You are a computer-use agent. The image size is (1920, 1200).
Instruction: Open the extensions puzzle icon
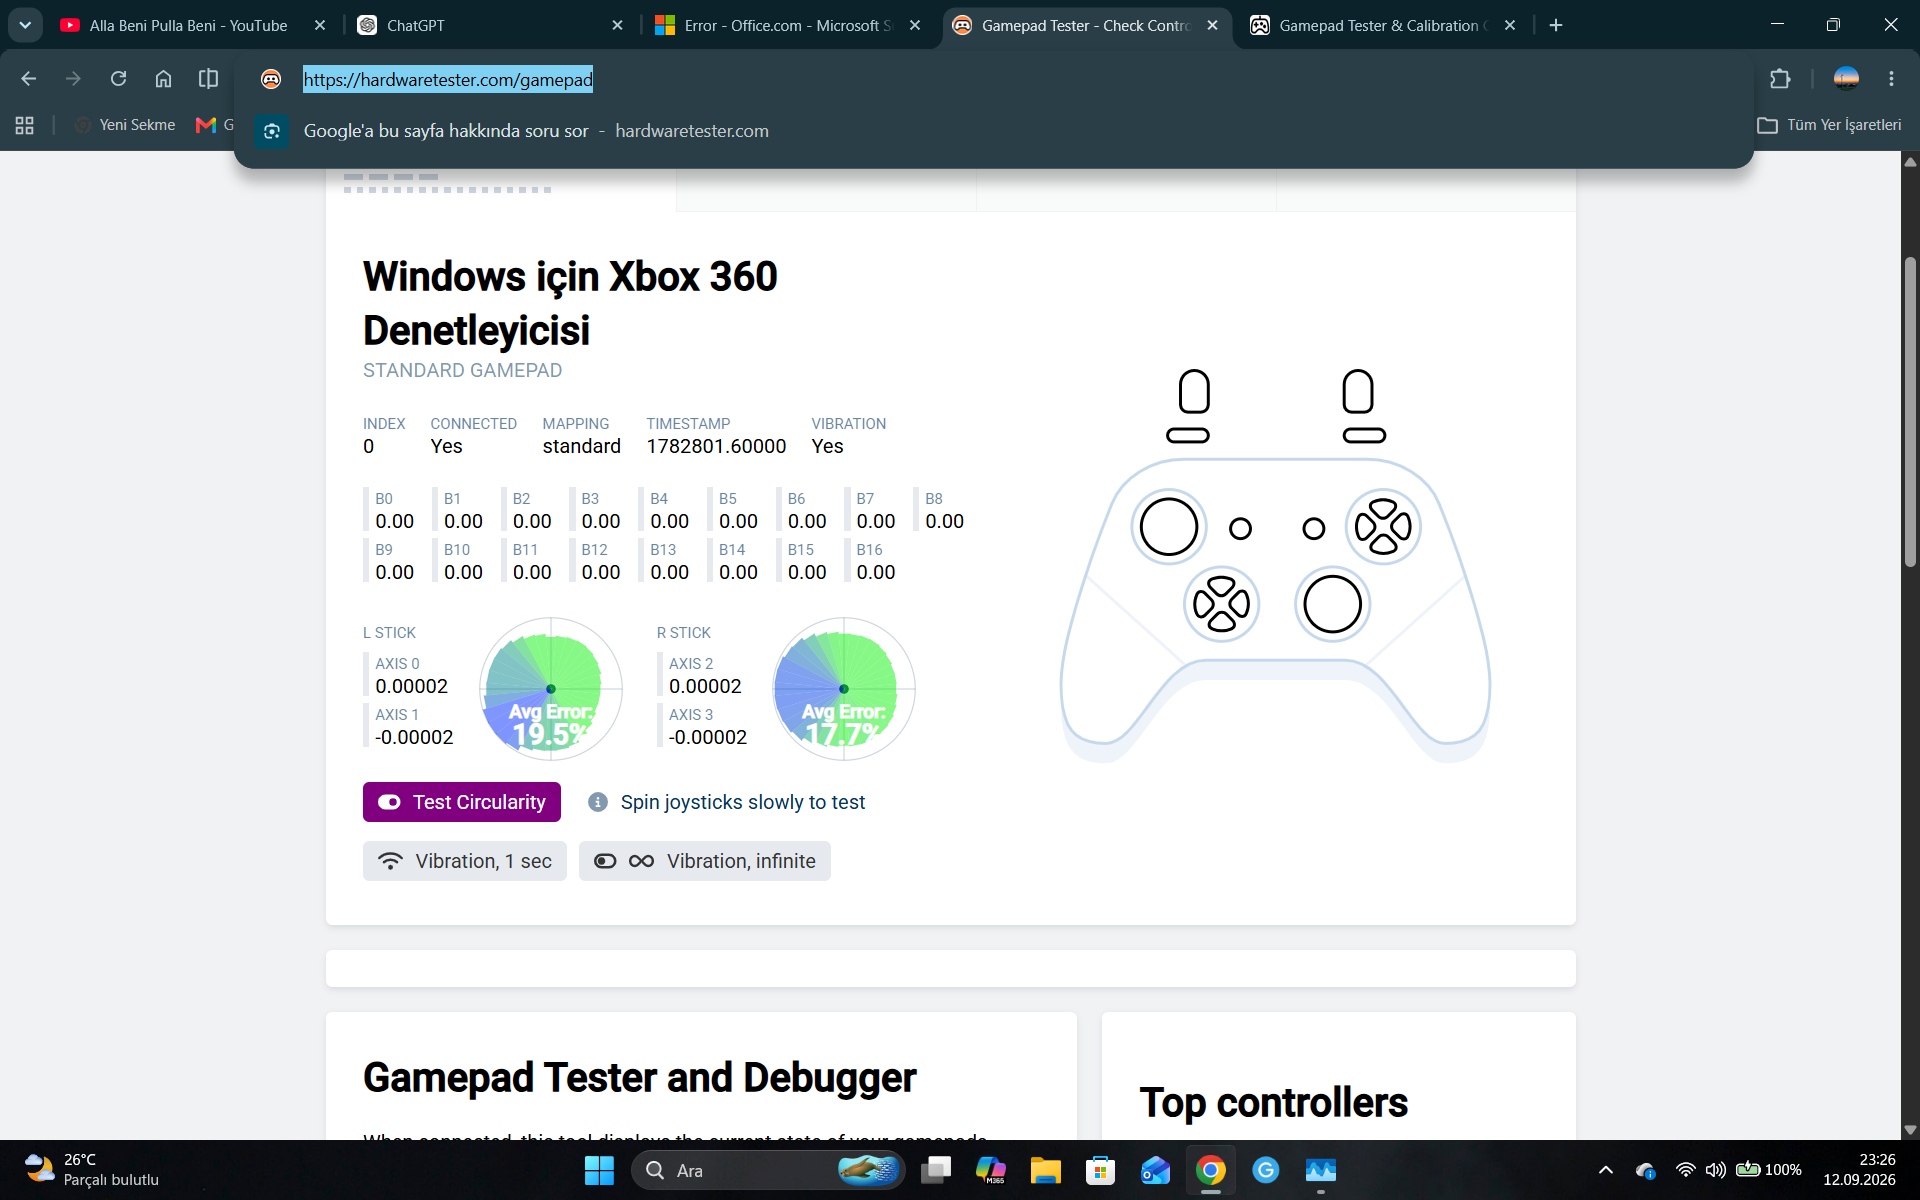(x=1780, y=79)
